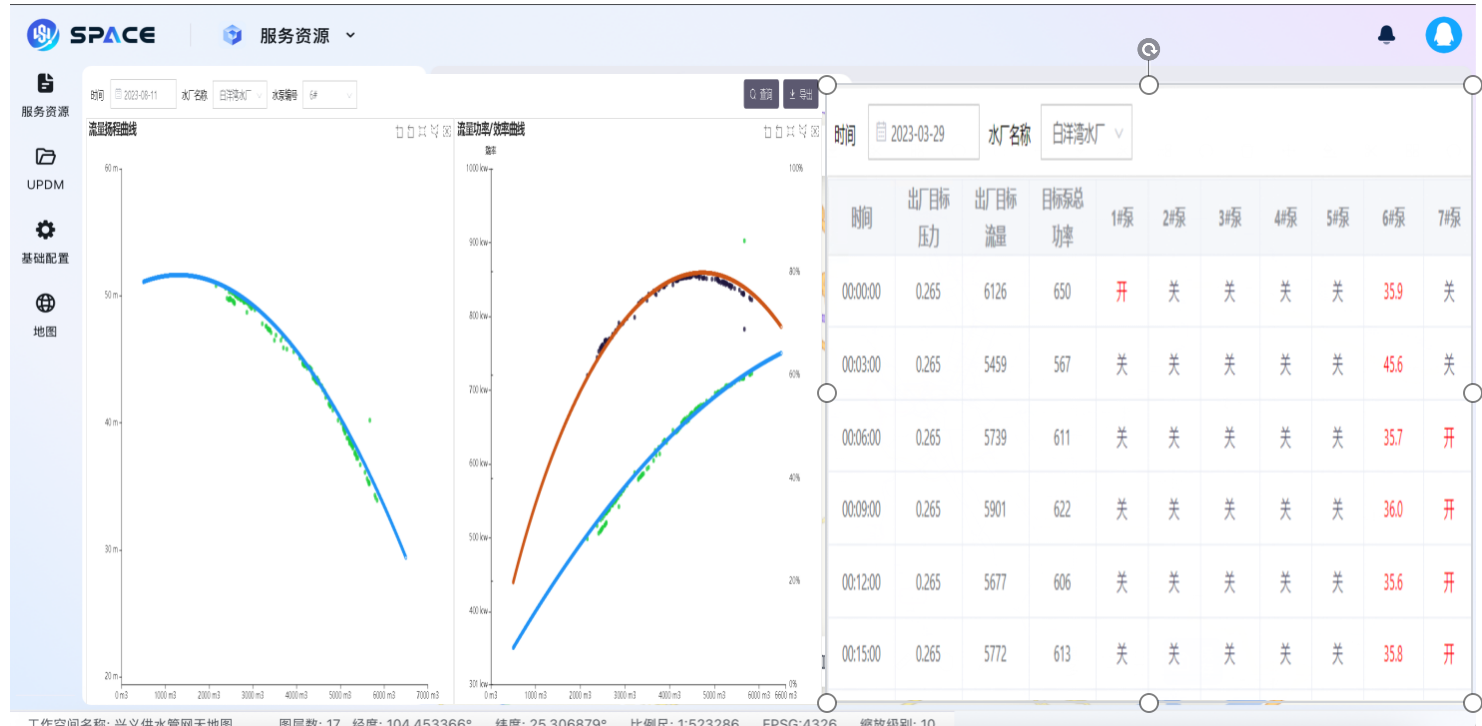Open 水厂名称 dropdown beside the 2023-03-29 date

coord(1086,133)
